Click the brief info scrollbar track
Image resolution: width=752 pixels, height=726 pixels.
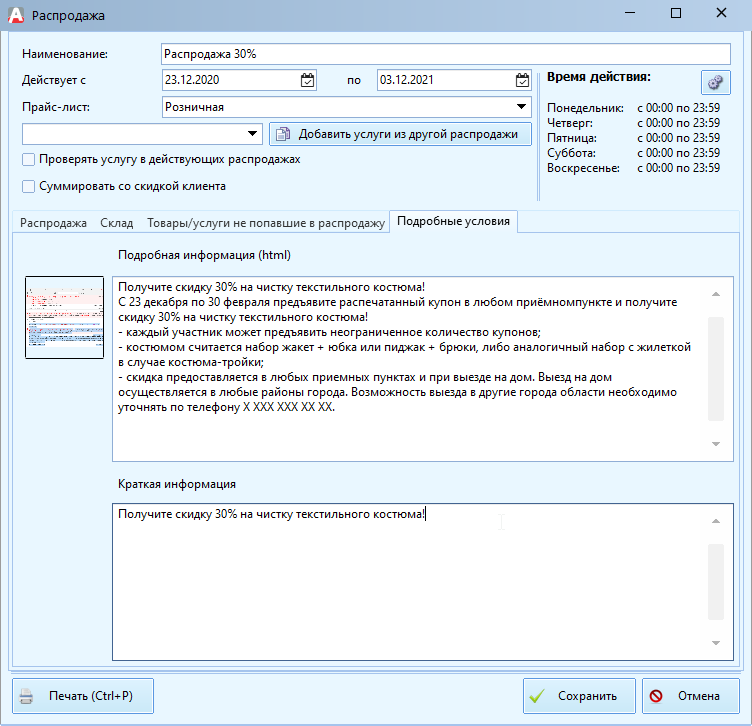coord(716,582)
